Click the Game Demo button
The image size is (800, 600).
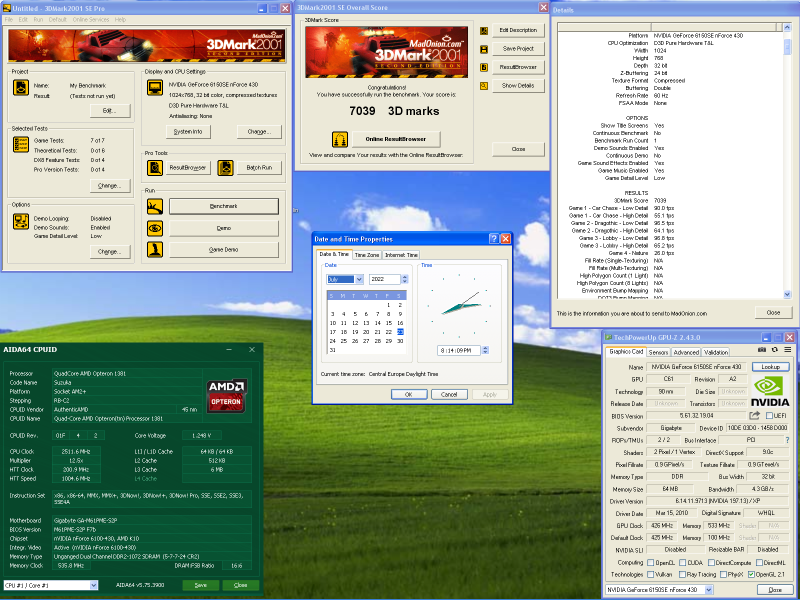pyautogui.click(x=223, y=249)
